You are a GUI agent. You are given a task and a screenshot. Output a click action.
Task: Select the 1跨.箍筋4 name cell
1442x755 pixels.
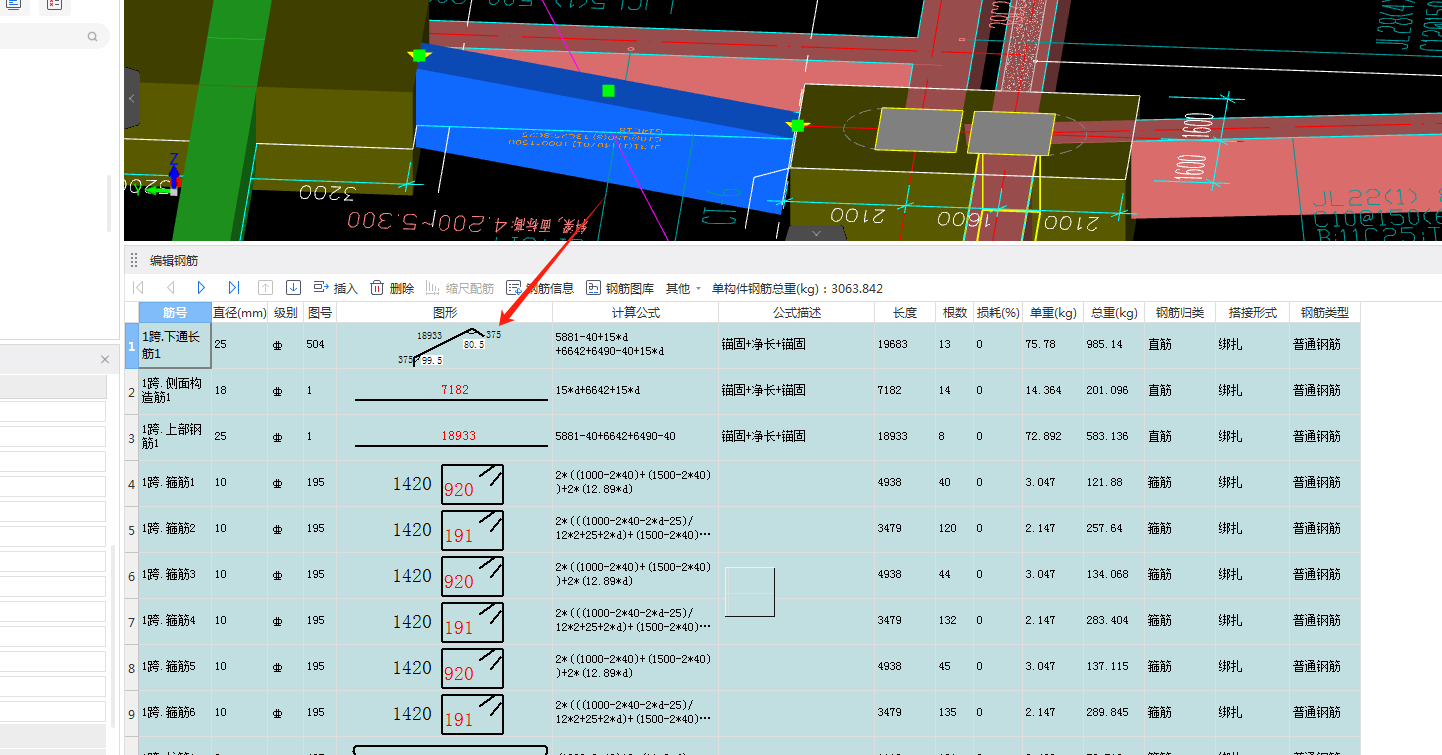coord(175,622)
